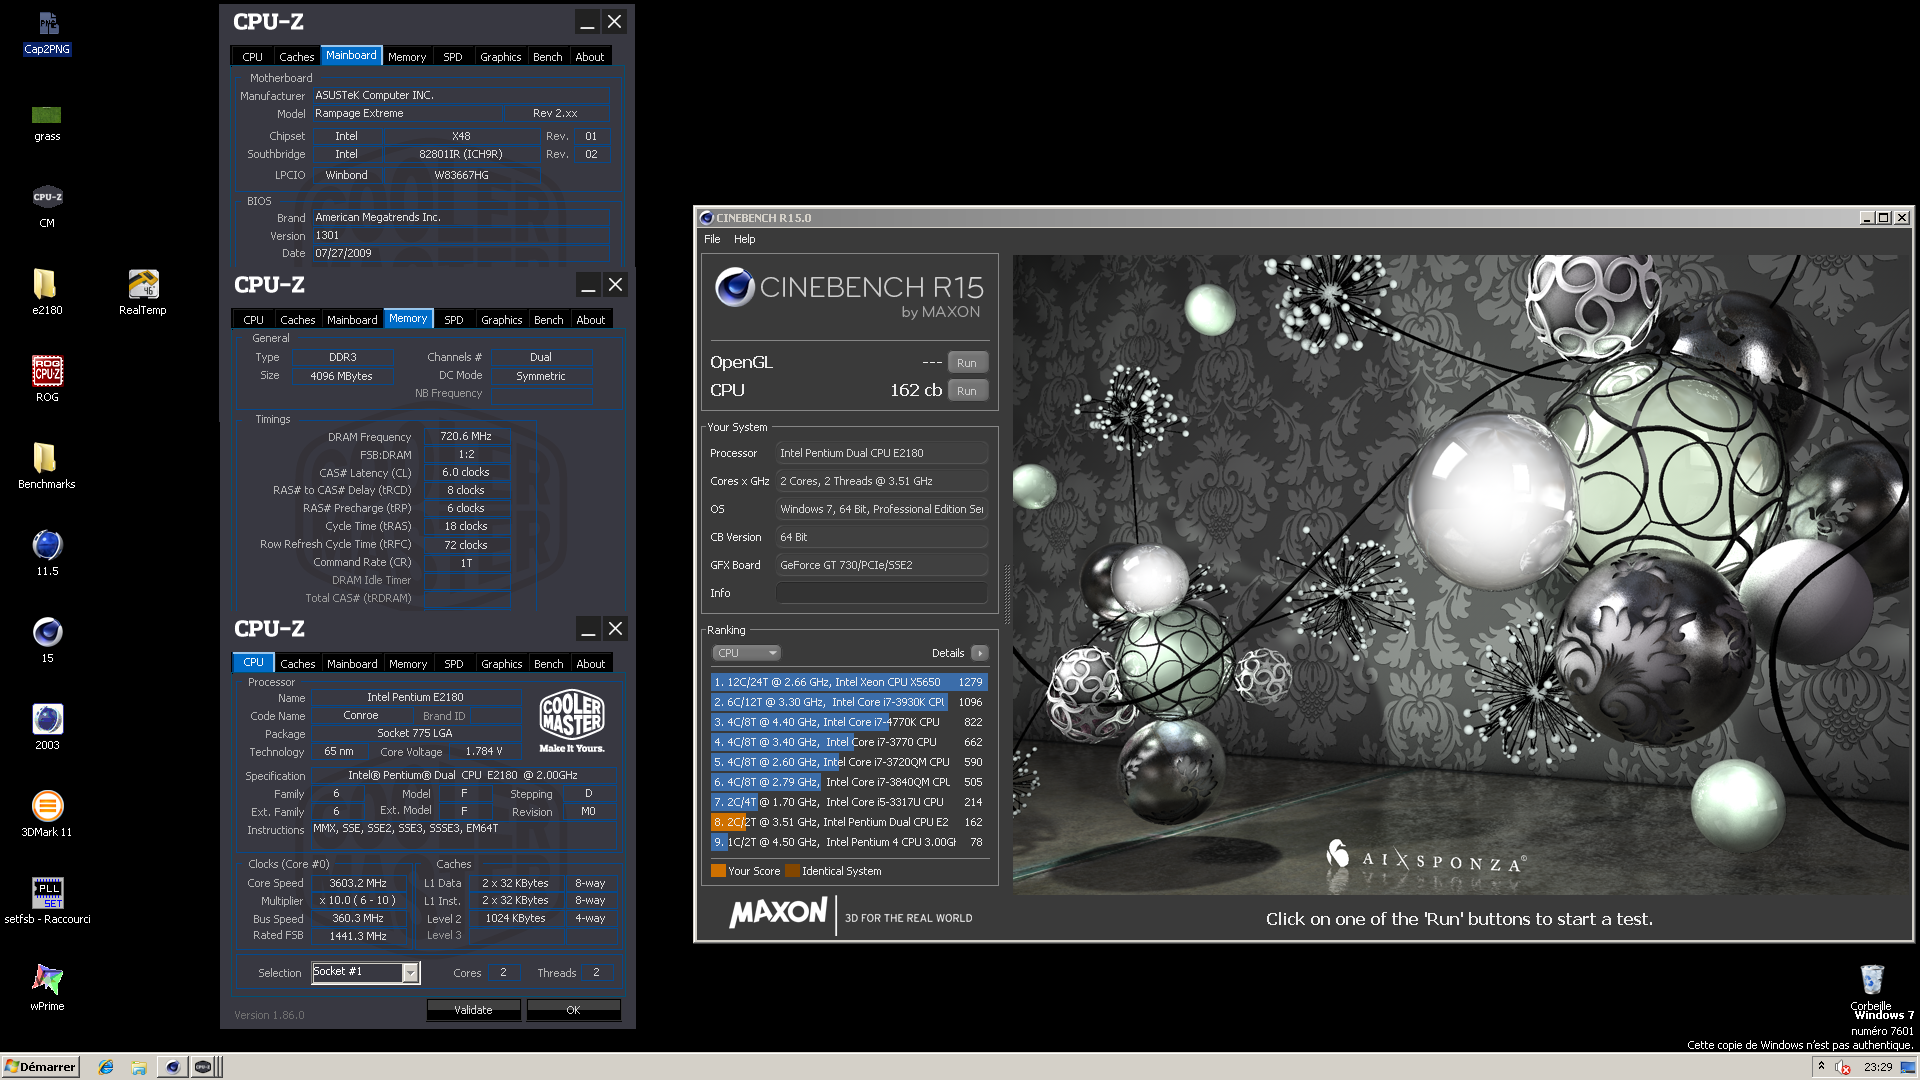Open Internet Explorer from the taskbar
The image size is (1920, 1080).
pyautogui.click(x=106, y=1067)
